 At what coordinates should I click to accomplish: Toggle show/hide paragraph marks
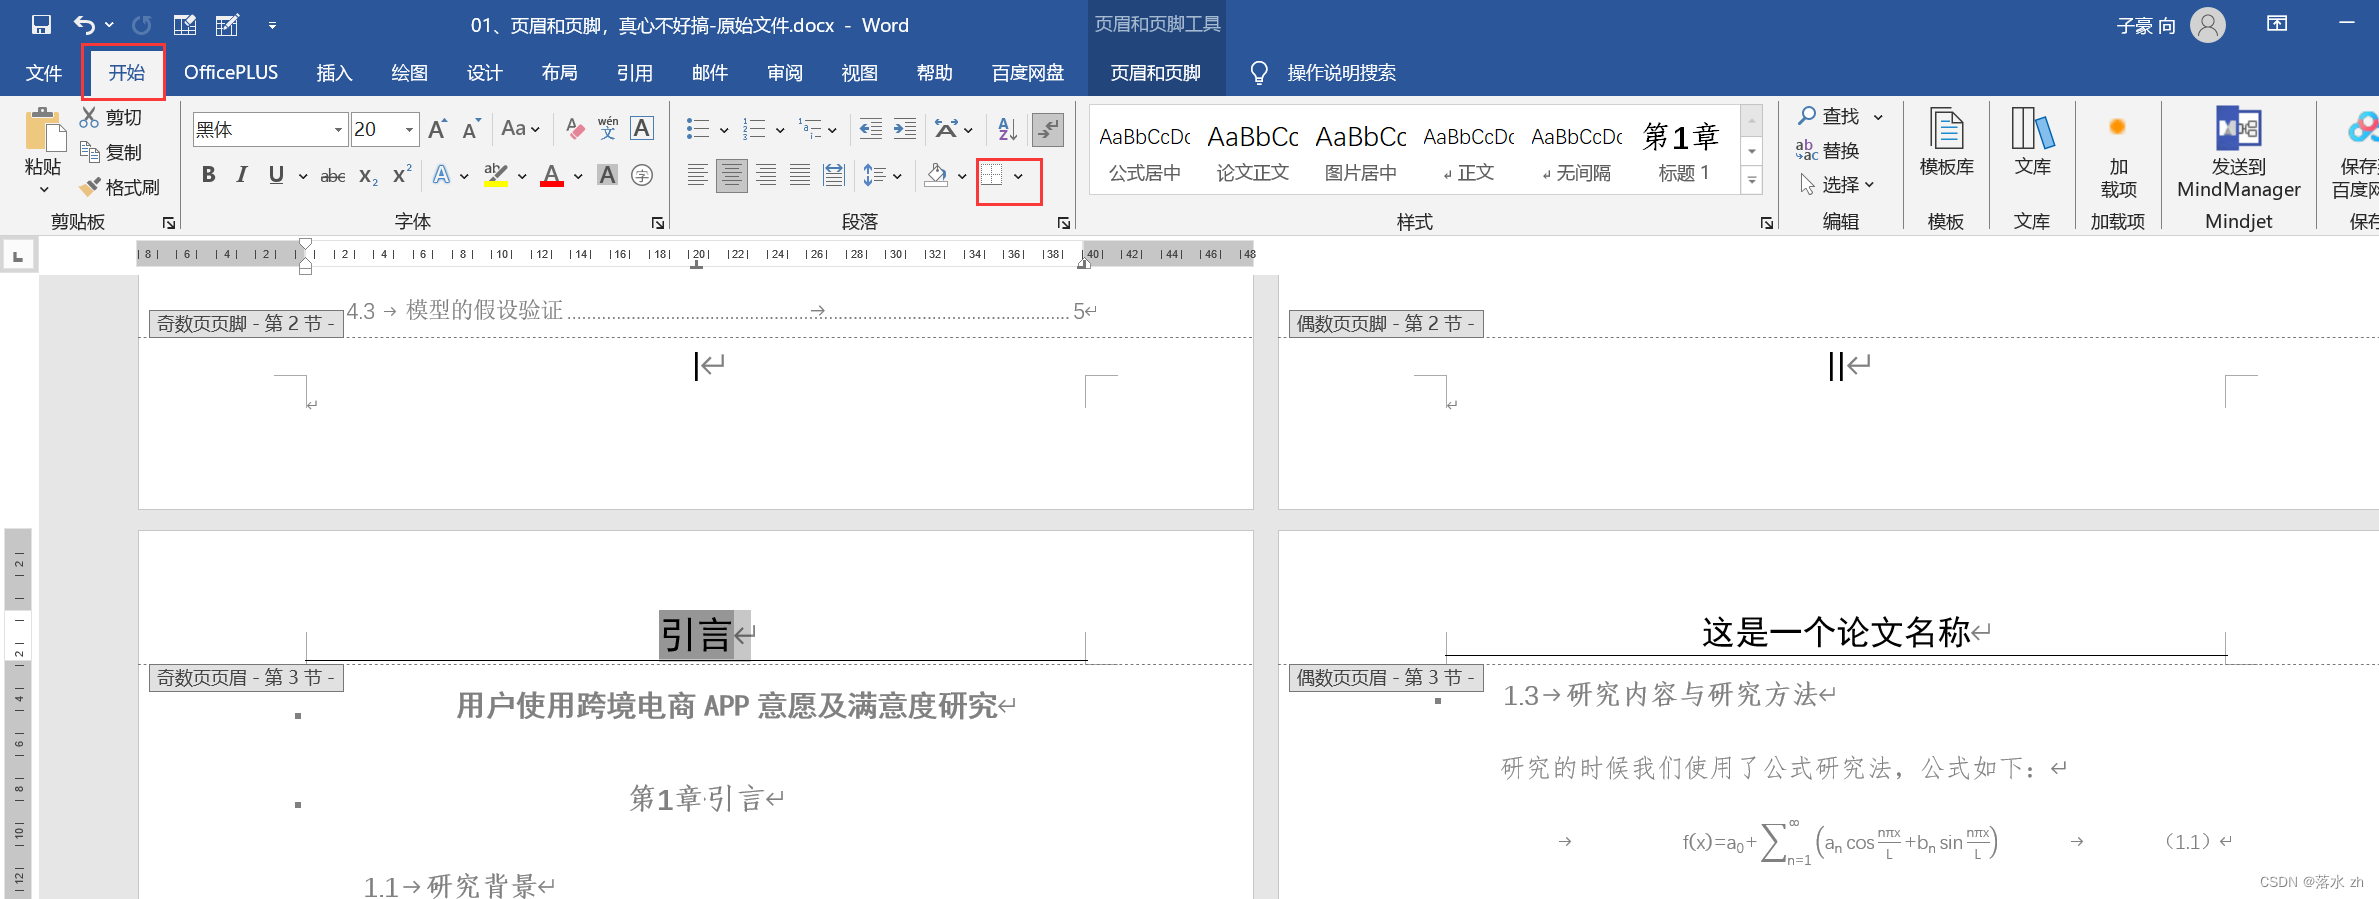point(1048,129)
